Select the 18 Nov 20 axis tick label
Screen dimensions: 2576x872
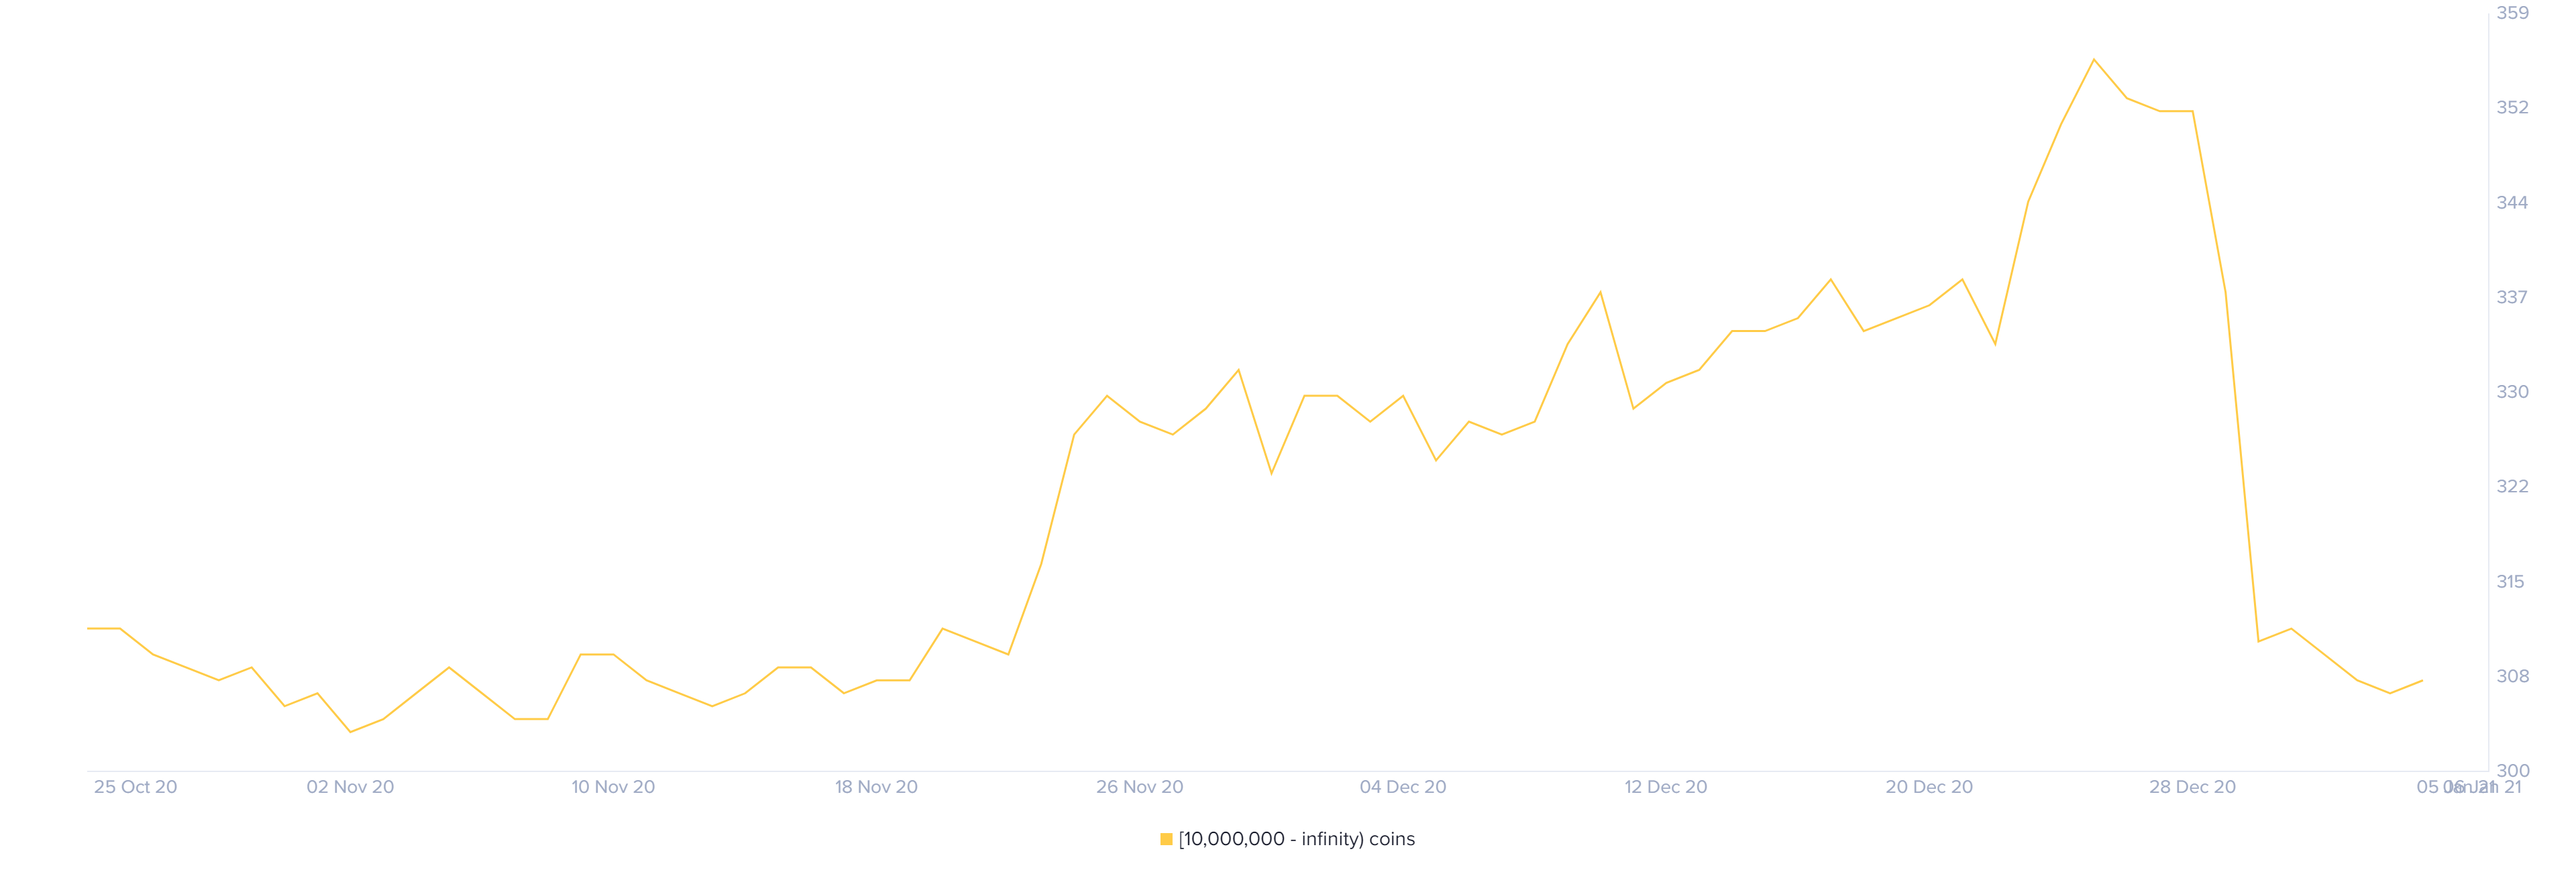click(876, 787)
